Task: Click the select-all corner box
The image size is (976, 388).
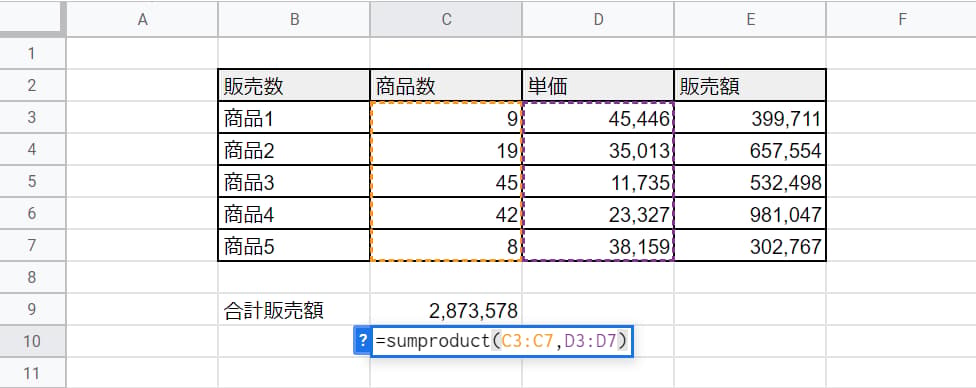Action: pyautogui.click(x=32, y=19)
